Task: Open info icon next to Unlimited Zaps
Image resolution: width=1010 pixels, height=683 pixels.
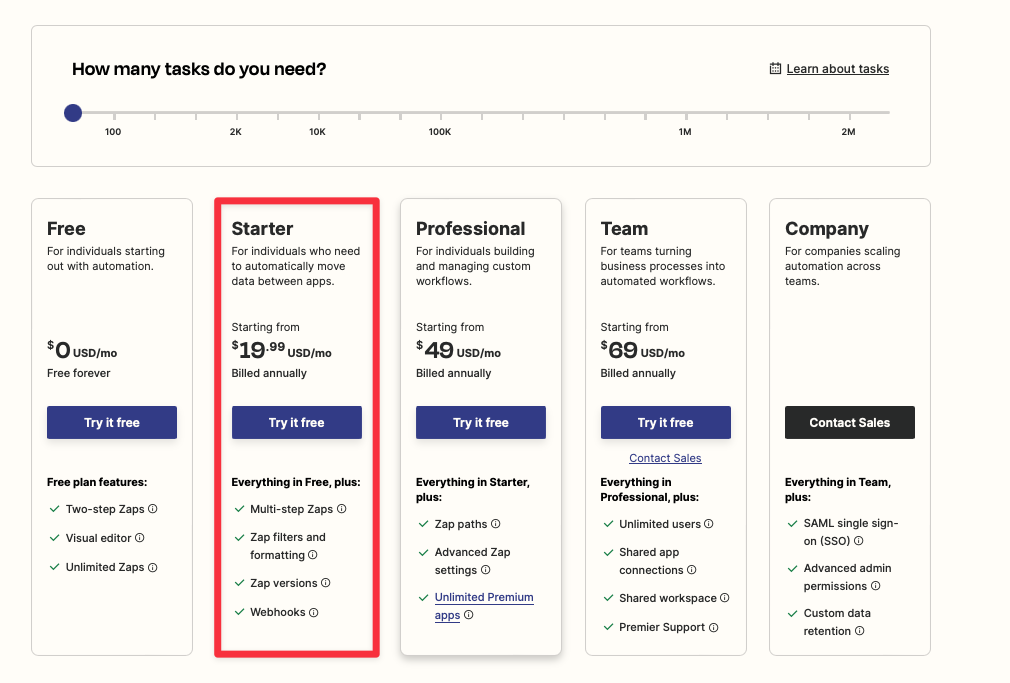Action: click(x=153, y=568)
